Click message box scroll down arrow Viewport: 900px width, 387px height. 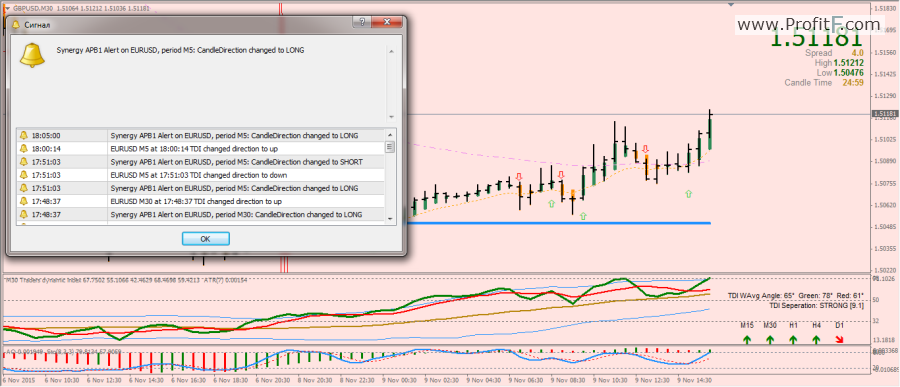pos(391,117)
